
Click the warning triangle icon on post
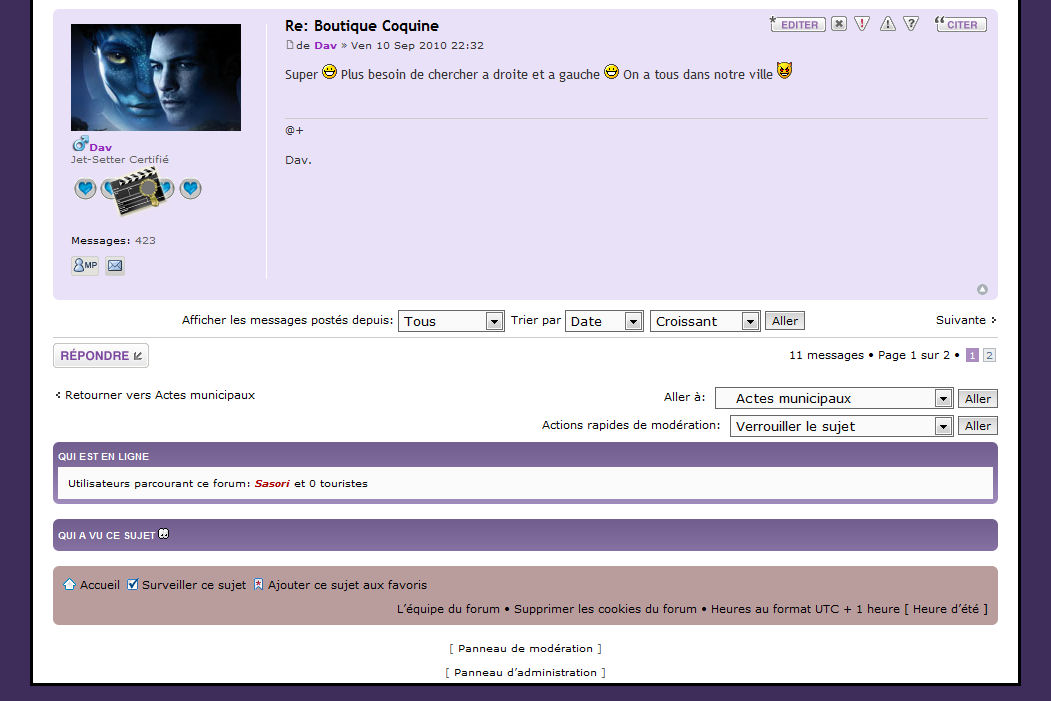click(x=887, y=24)
